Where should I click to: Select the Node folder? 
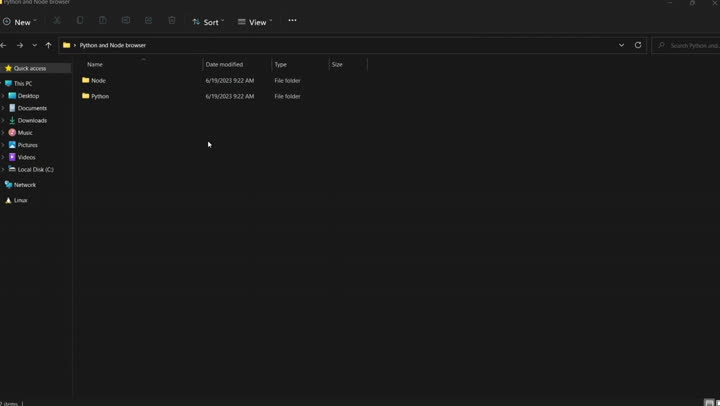click(98, 80)
